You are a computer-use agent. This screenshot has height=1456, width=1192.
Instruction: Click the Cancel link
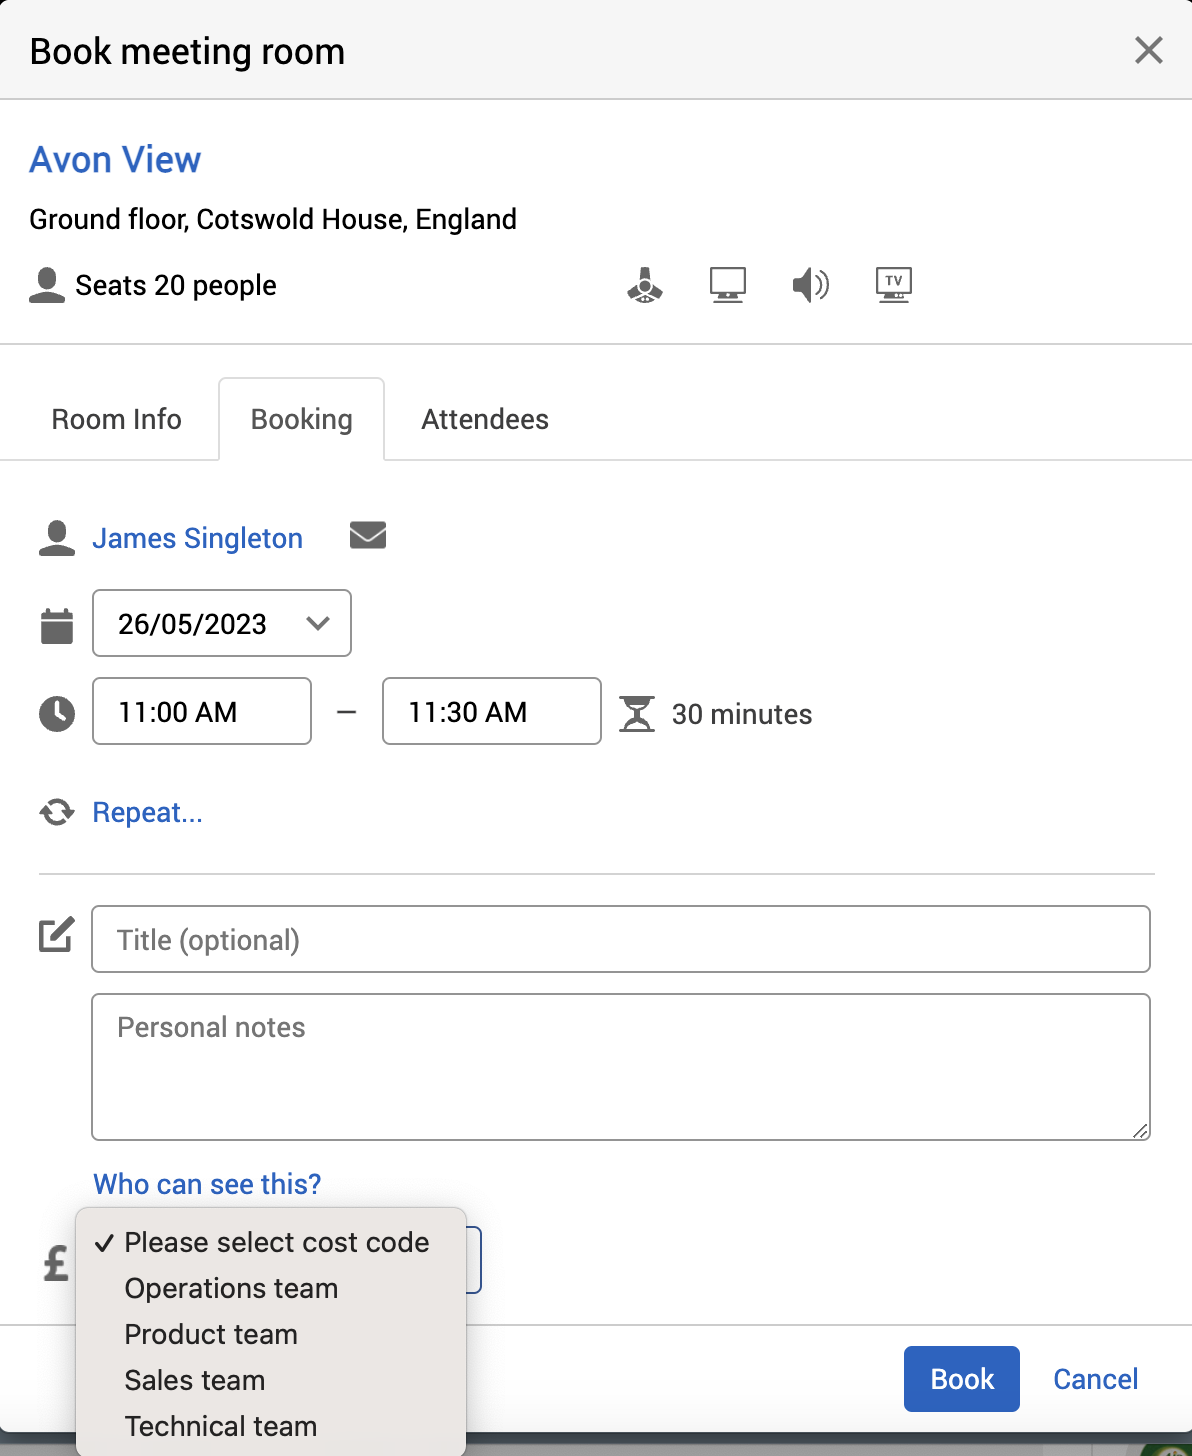pos(1095,1379)
